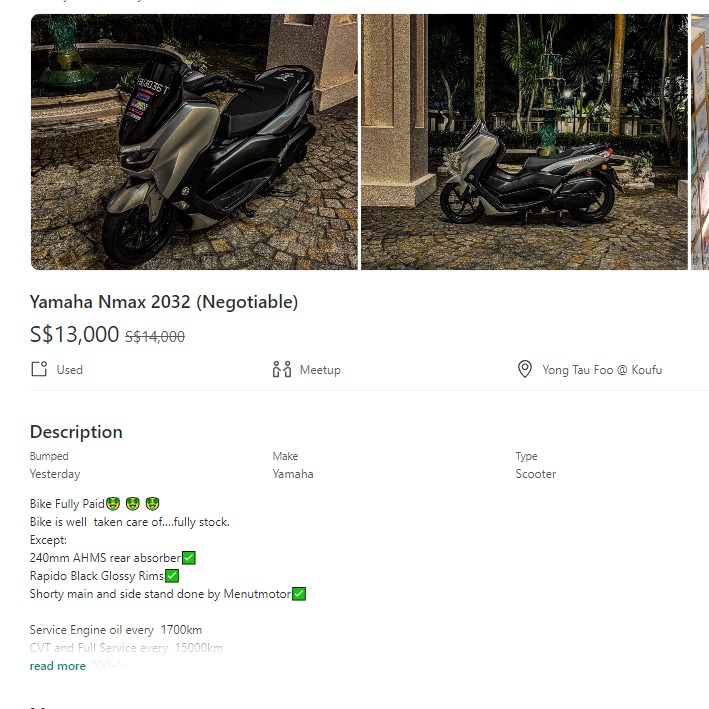Image resolution: width=709 pixels, height=709 pixels.
Task: Click the Used condition tag icon
Action: coord(39,369)
